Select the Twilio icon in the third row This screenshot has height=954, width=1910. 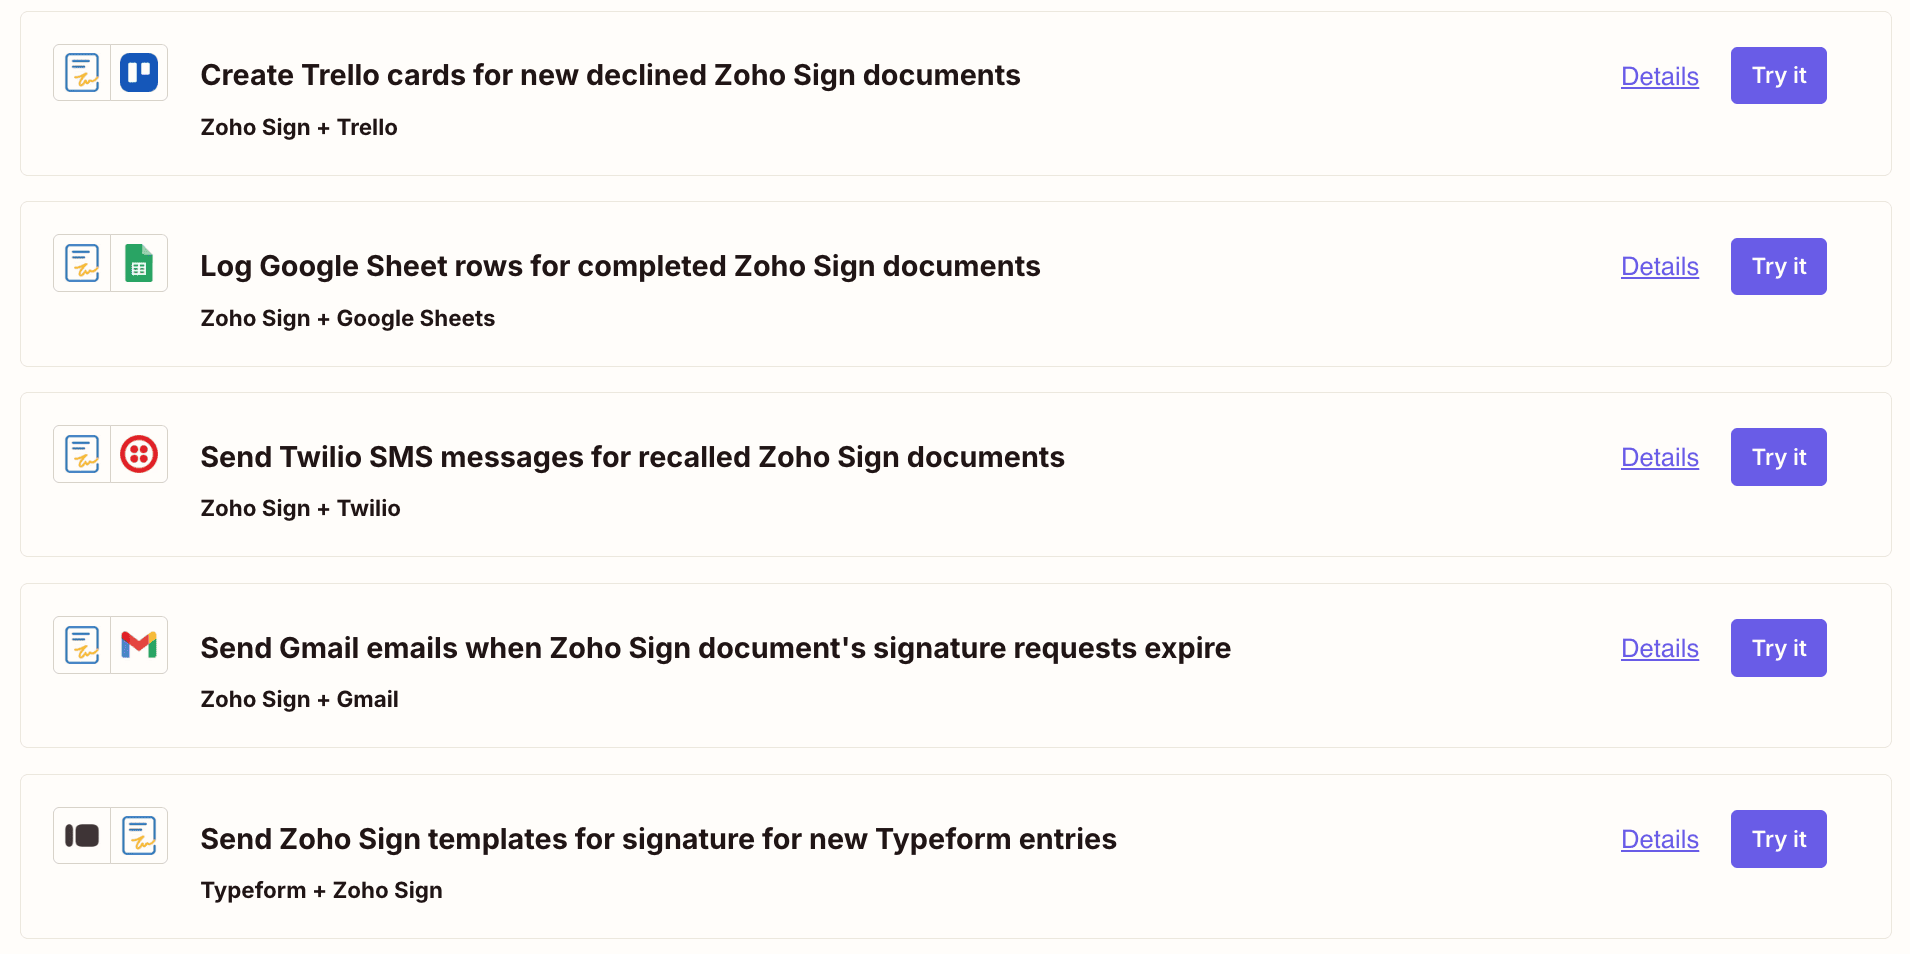(139, 454)
